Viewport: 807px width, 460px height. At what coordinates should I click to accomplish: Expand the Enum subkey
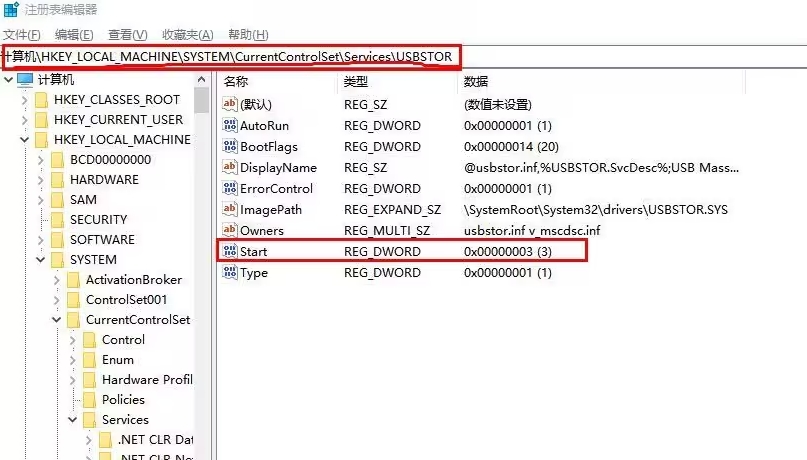point(73,360)
